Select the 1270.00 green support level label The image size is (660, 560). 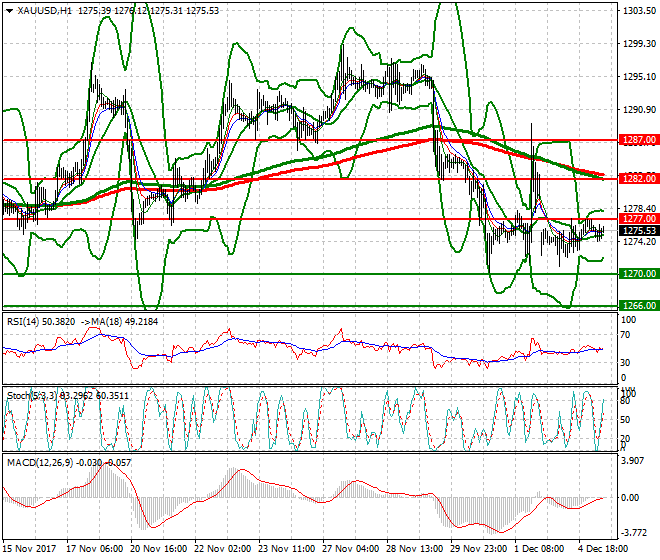(639, 274)
